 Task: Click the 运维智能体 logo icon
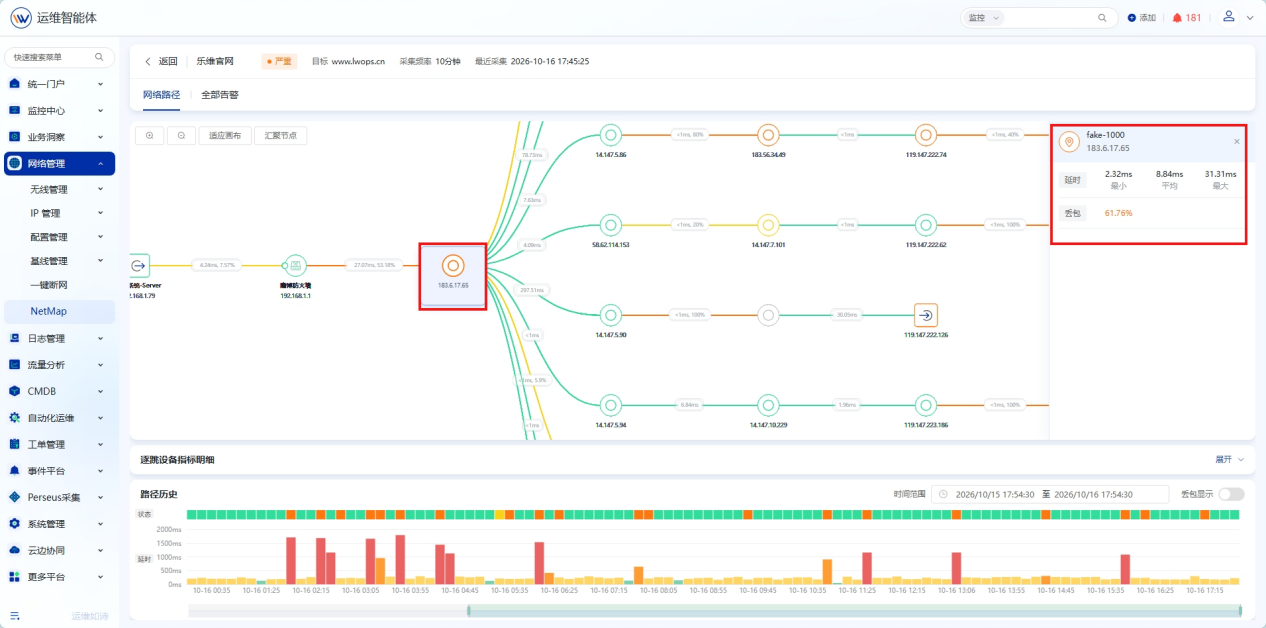21,18
